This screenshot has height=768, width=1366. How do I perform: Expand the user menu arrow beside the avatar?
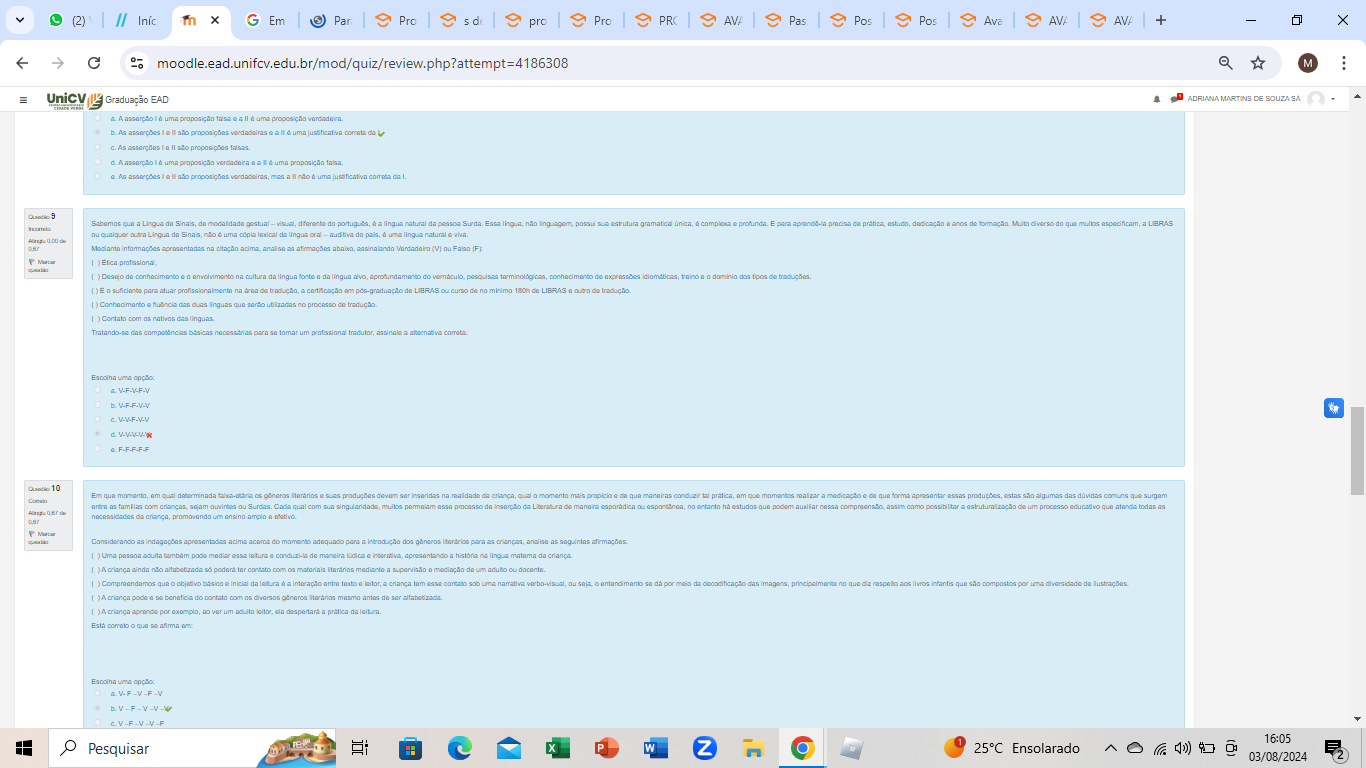[x=1333, y=99]
